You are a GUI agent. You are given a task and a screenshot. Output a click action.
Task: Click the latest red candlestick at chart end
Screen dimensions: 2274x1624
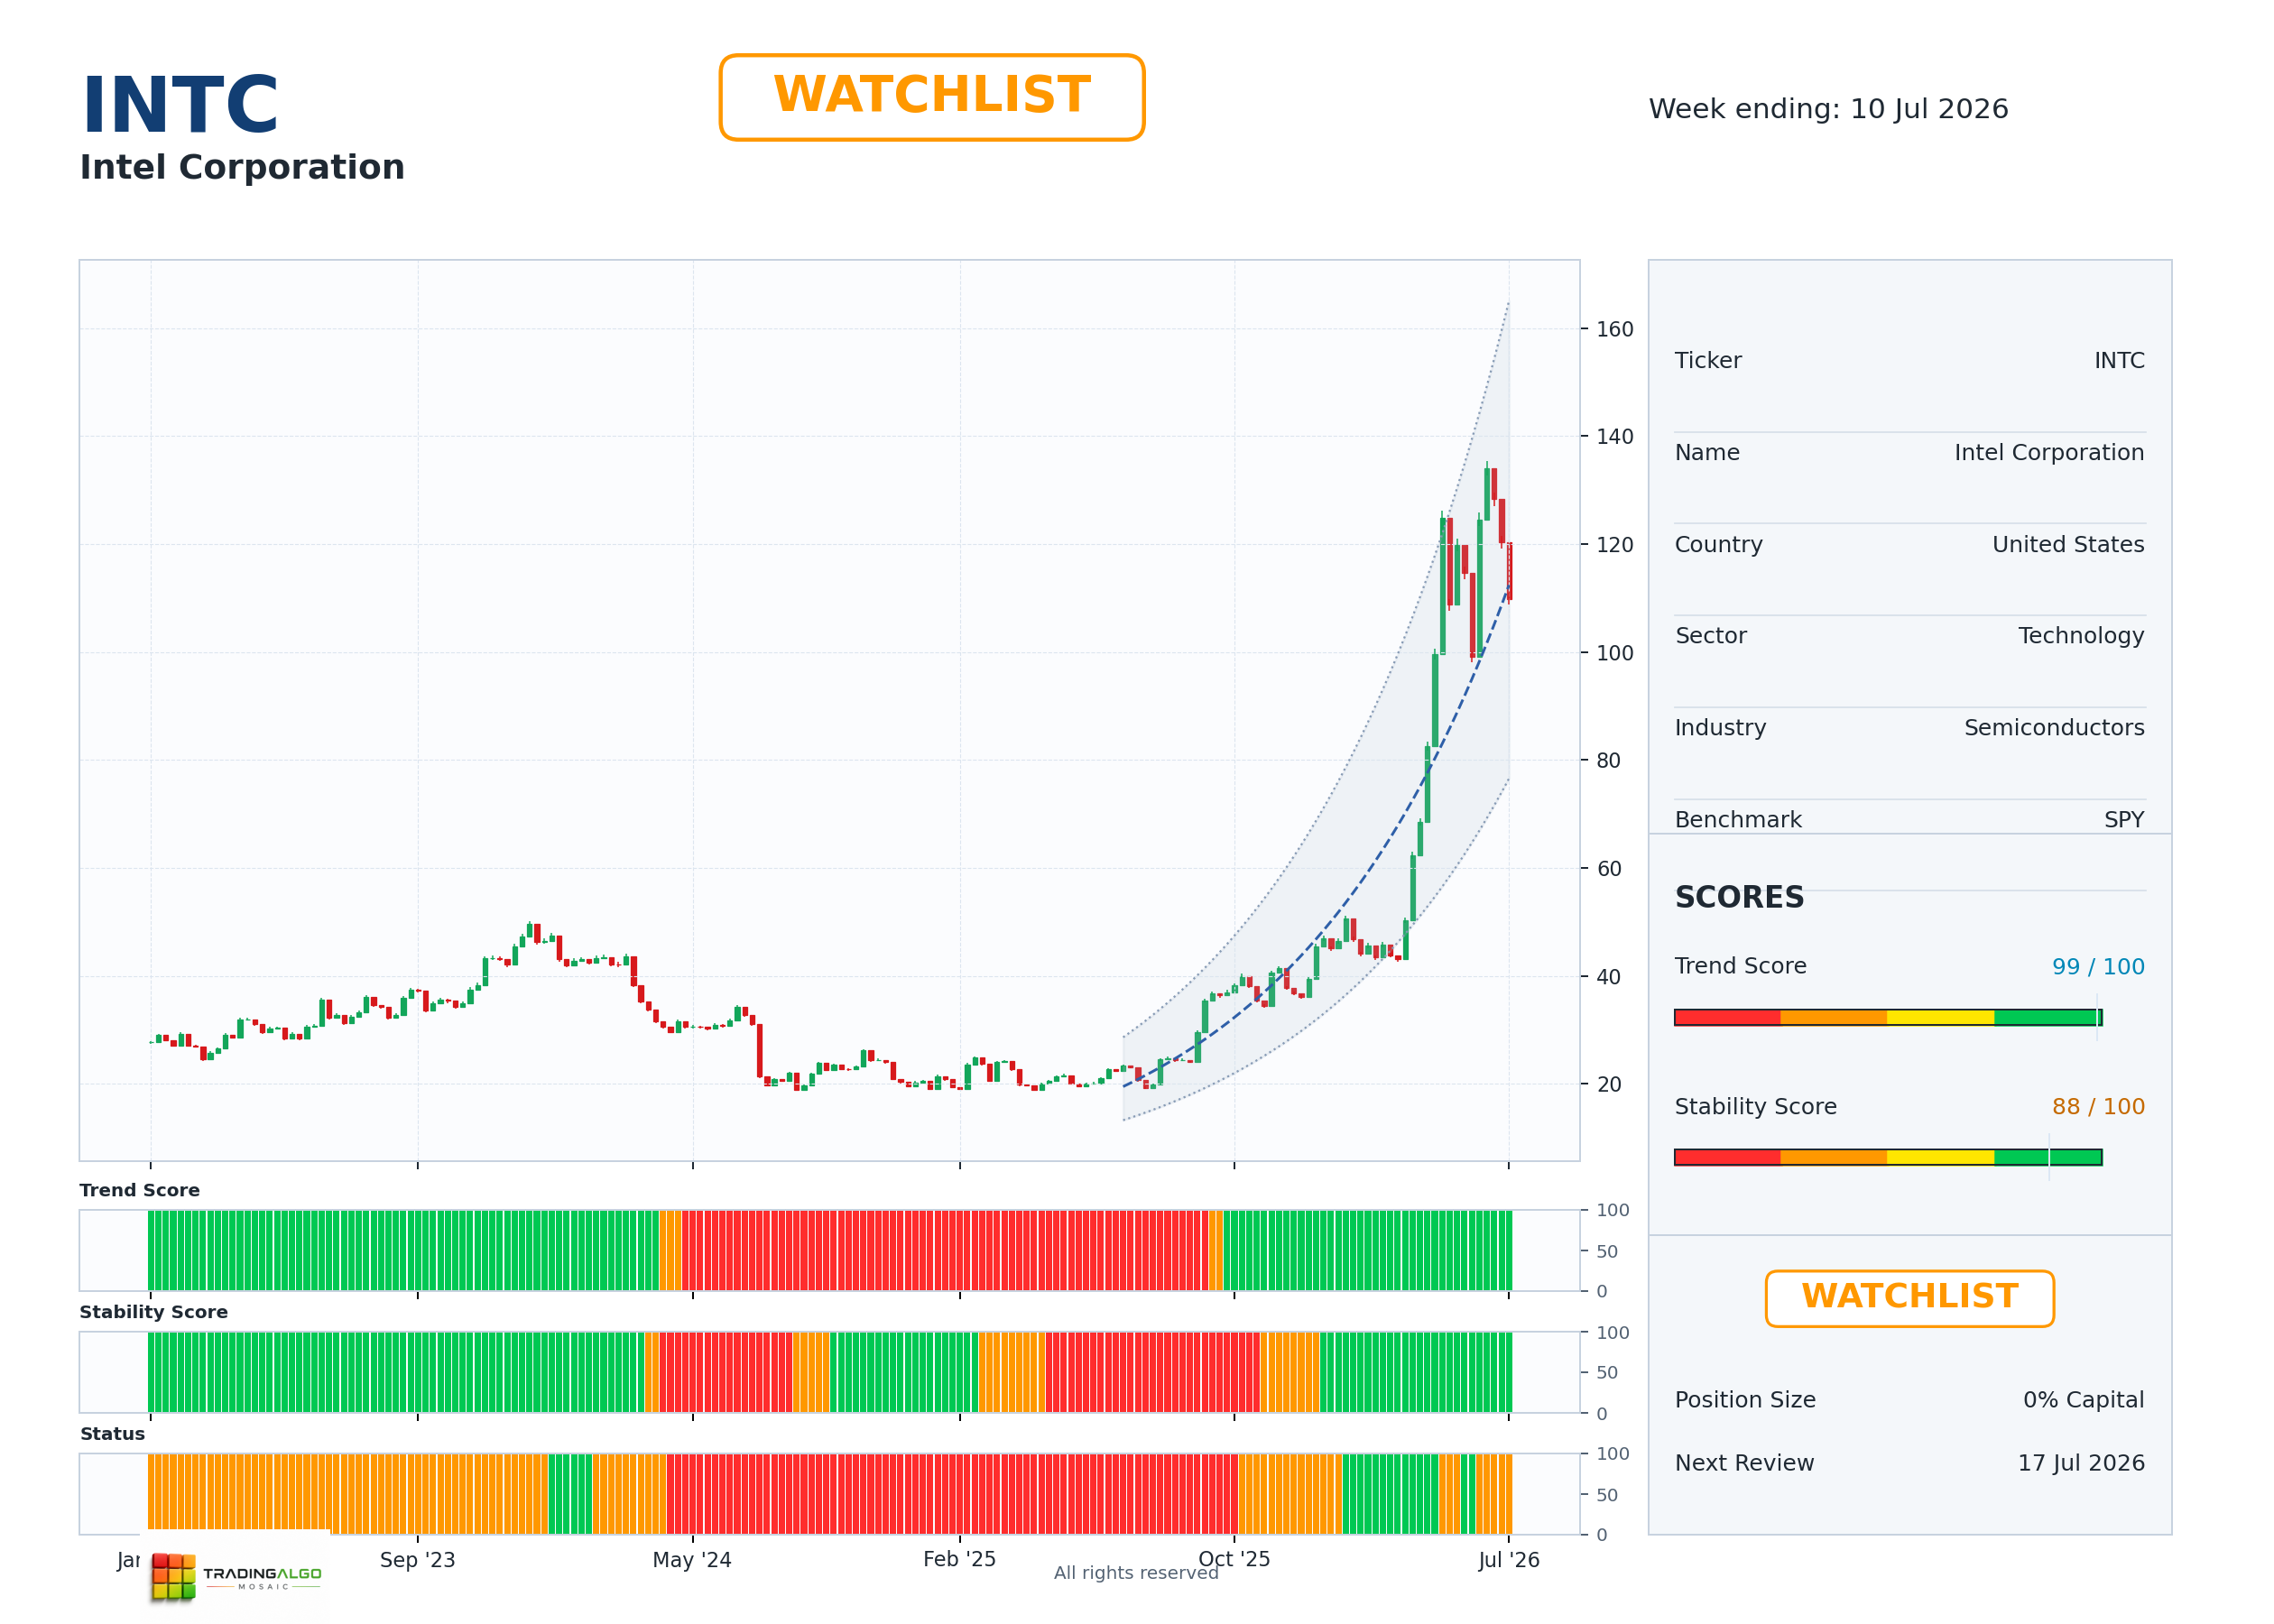pyautogui.click(x=1509, y=571)
